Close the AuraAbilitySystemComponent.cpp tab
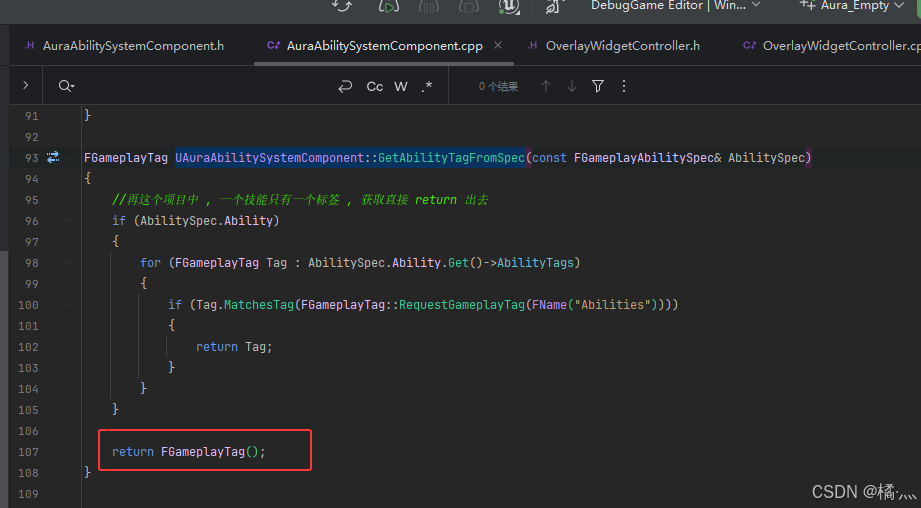This screenshot has width=921, height=508. 498,45
